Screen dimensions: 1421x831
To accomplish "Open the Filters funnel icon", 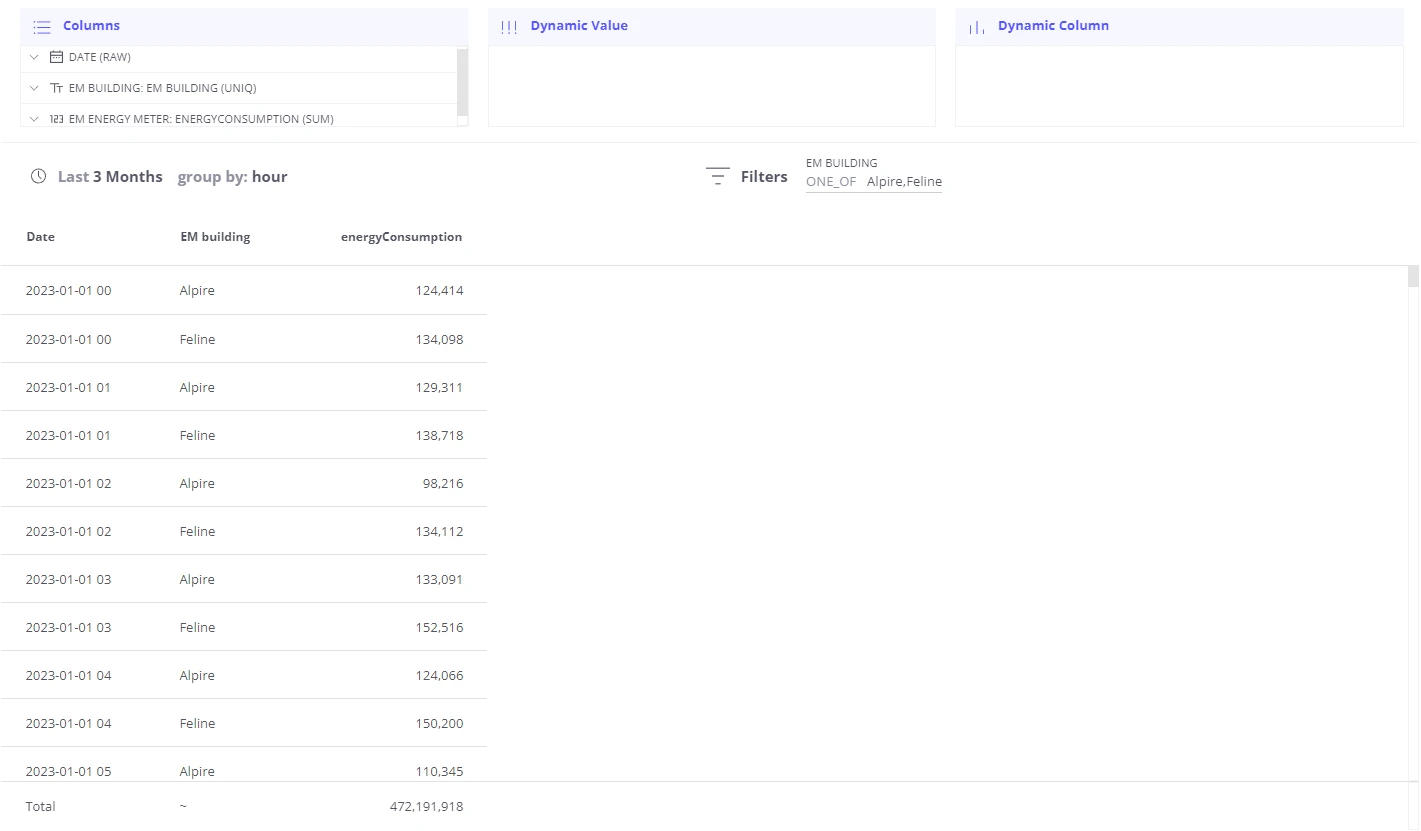I will tap(718, 177).
